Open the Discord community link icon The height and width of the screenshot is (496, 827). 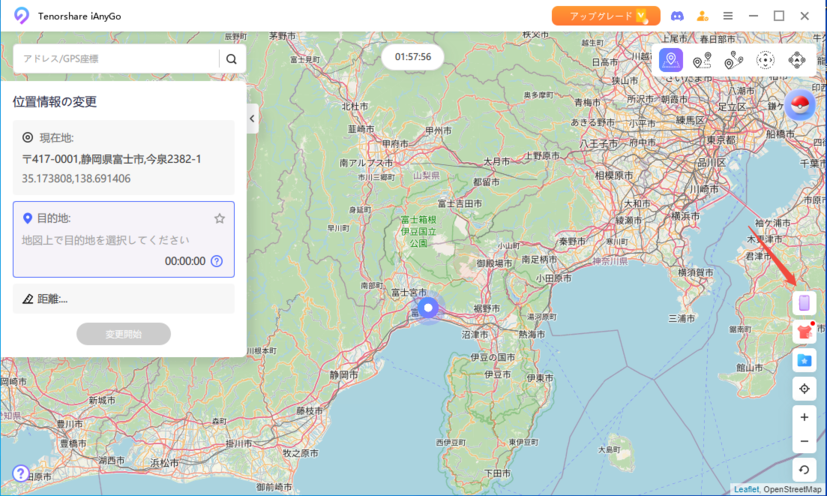(677, 16)
